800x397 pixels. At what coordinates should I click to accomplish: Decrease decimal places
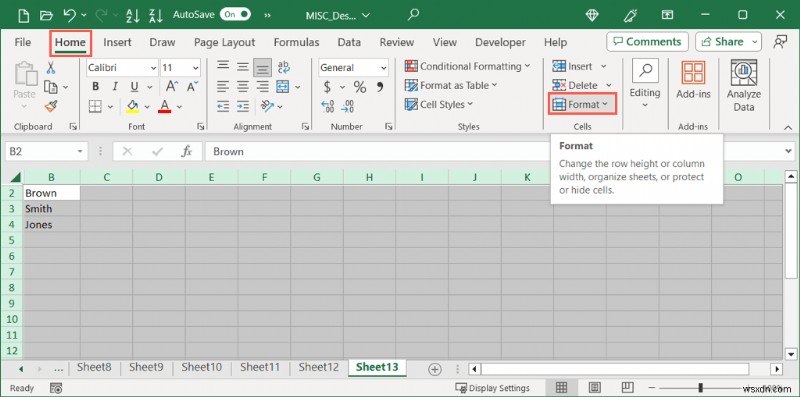(348, 107)
